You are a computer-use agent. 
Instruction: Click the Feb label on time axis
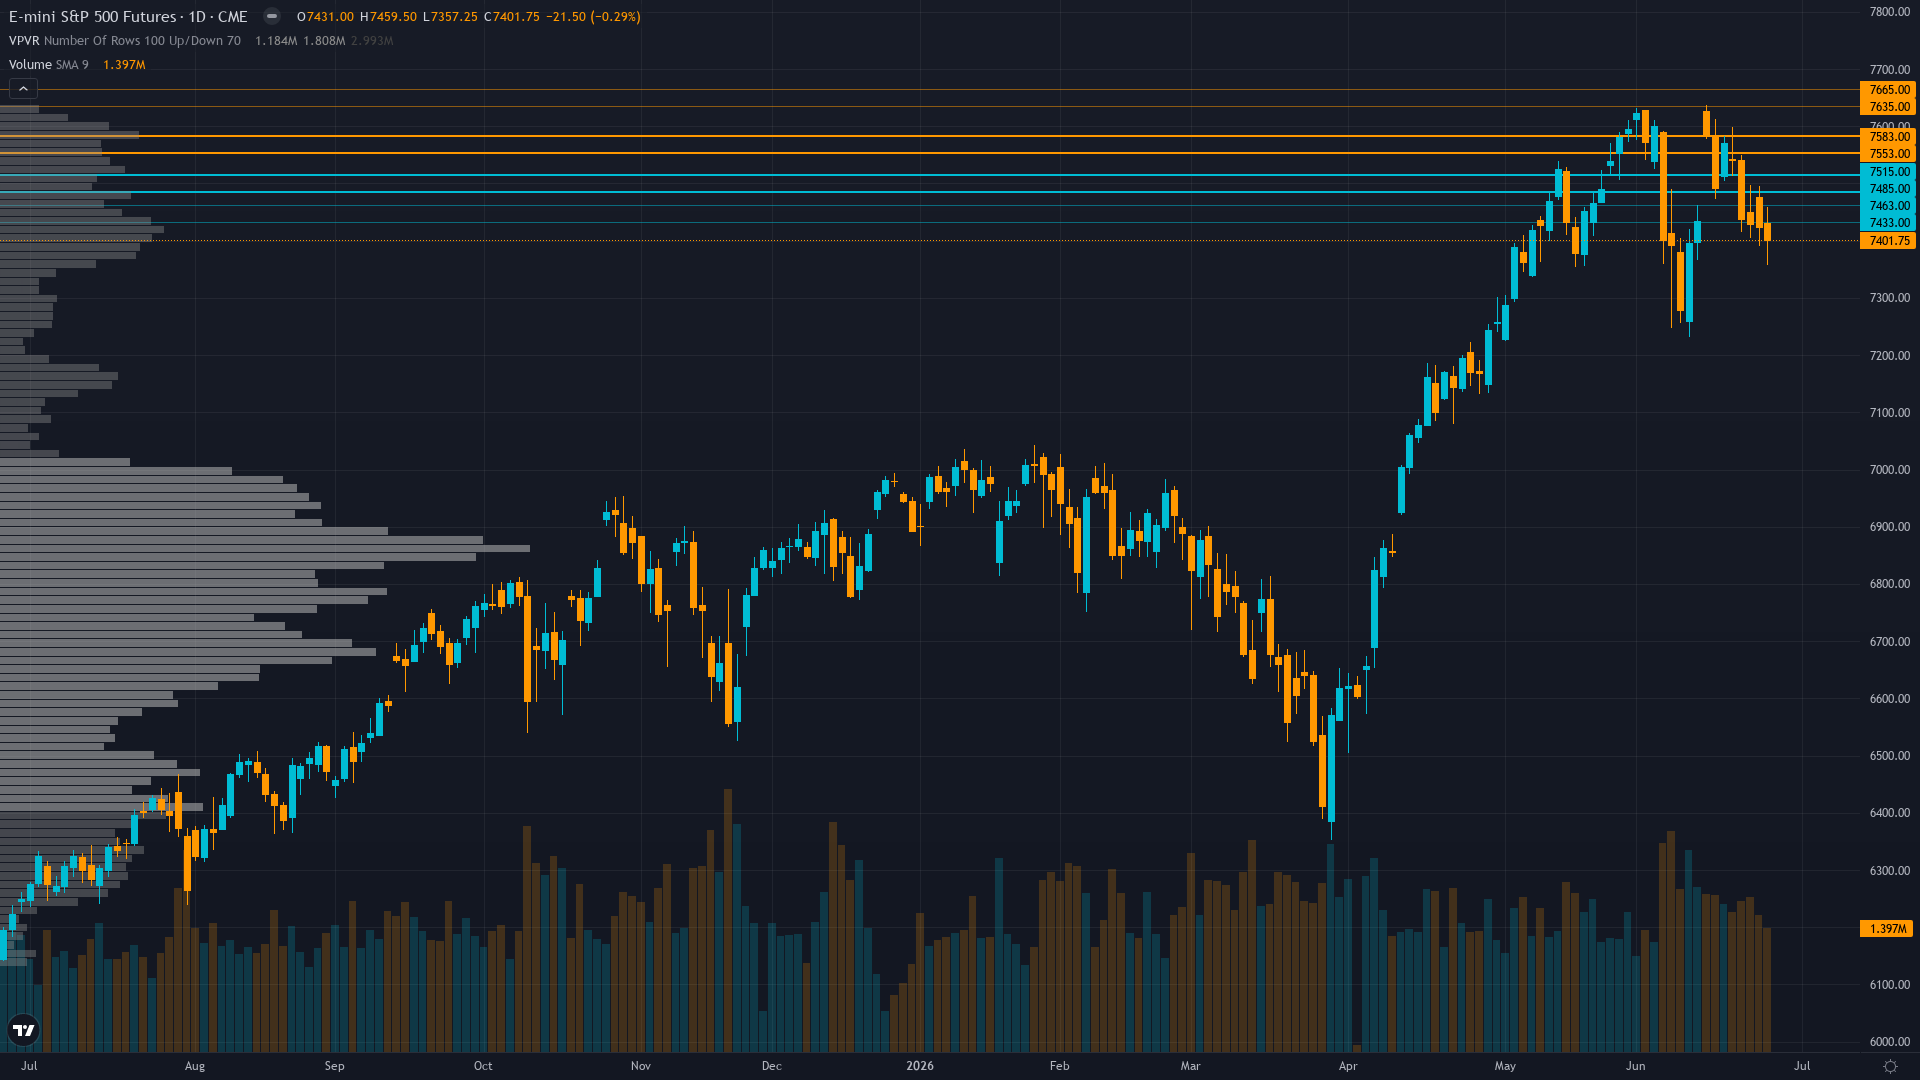click(x=1059, y=1066)
